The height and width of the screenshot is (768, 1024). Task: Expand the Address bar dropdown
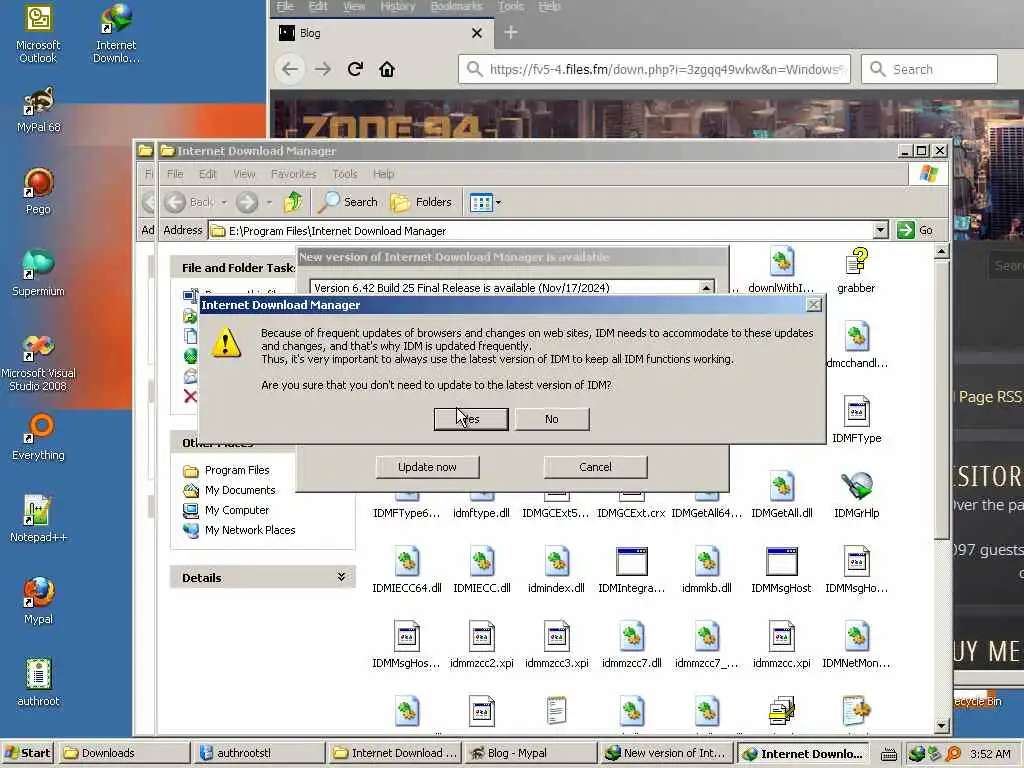(x=880, y=230)
